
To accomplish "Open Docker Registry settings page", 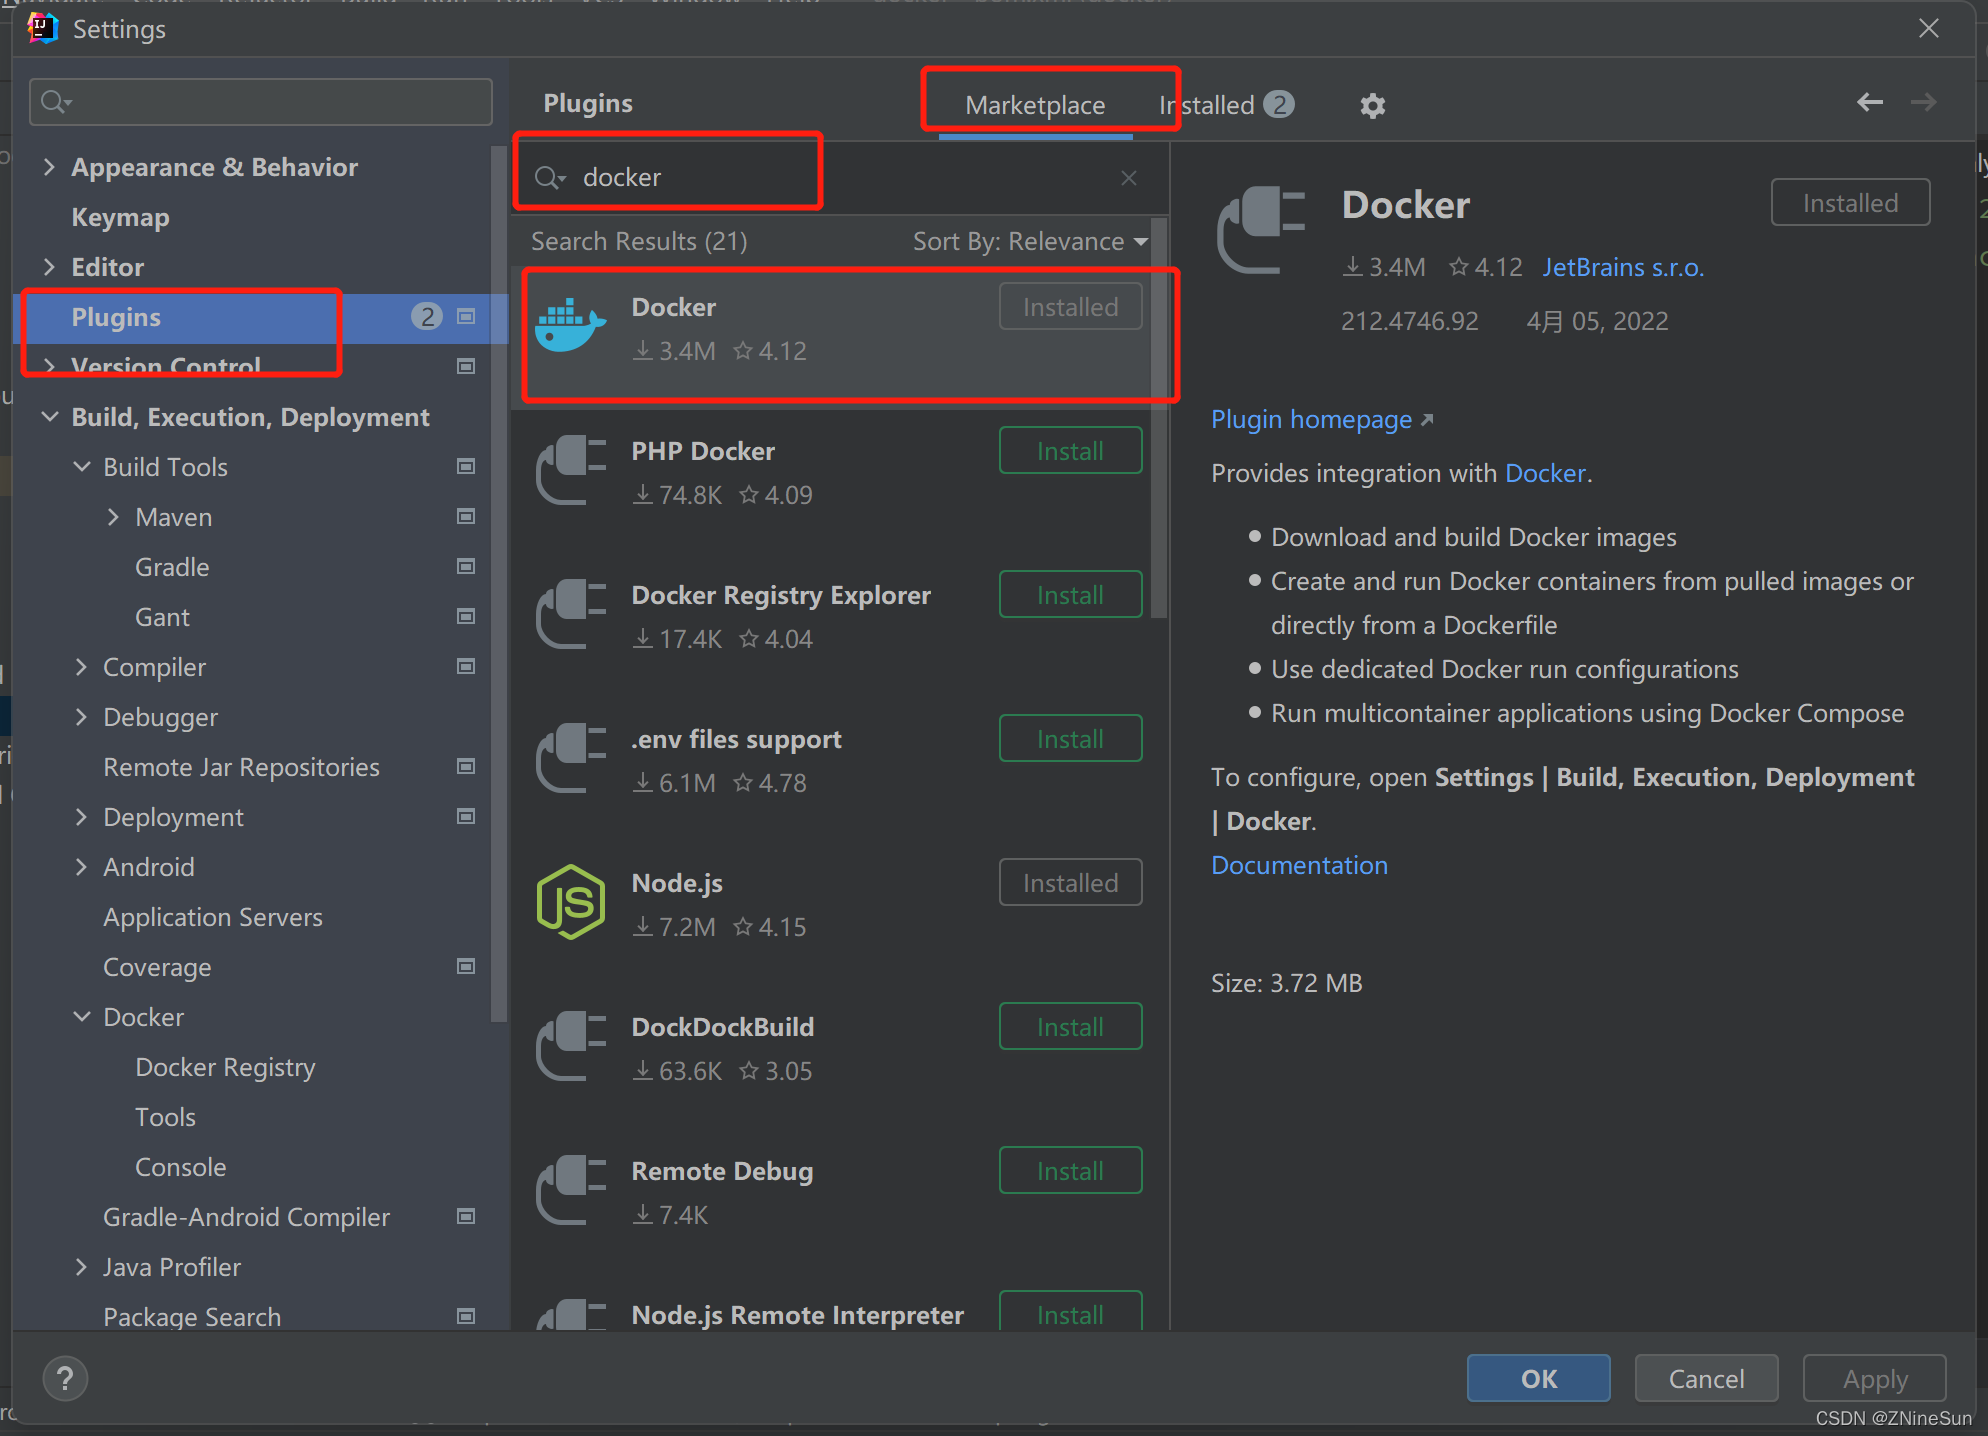I will coord(225,1067).
